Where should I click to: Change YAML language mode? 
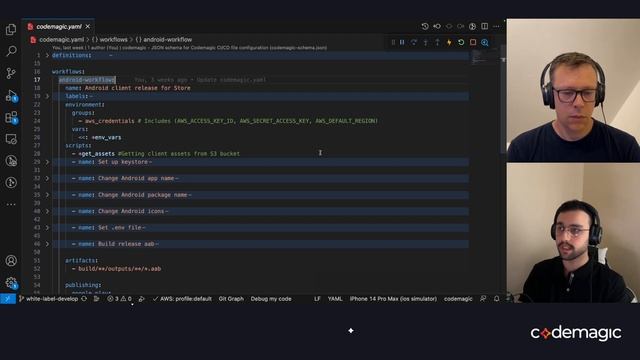335,299
